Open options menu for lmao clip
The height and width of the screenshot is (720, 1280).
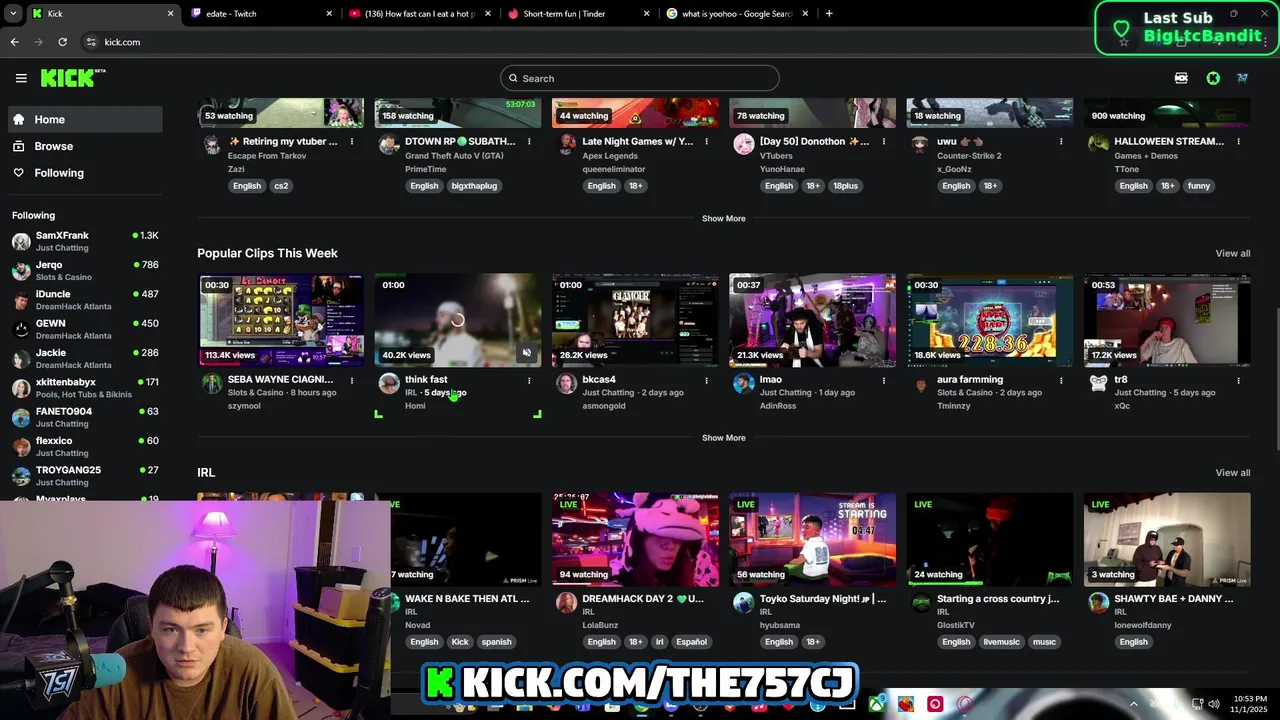pos(884,380)
